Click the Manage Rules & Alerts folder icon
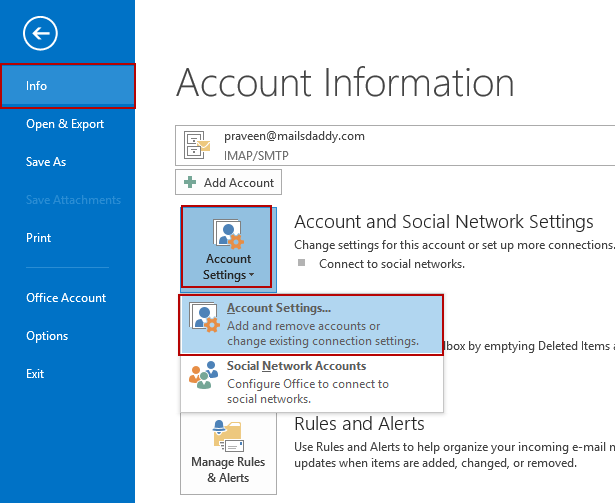The image size is (615, 503). (228, 436)
